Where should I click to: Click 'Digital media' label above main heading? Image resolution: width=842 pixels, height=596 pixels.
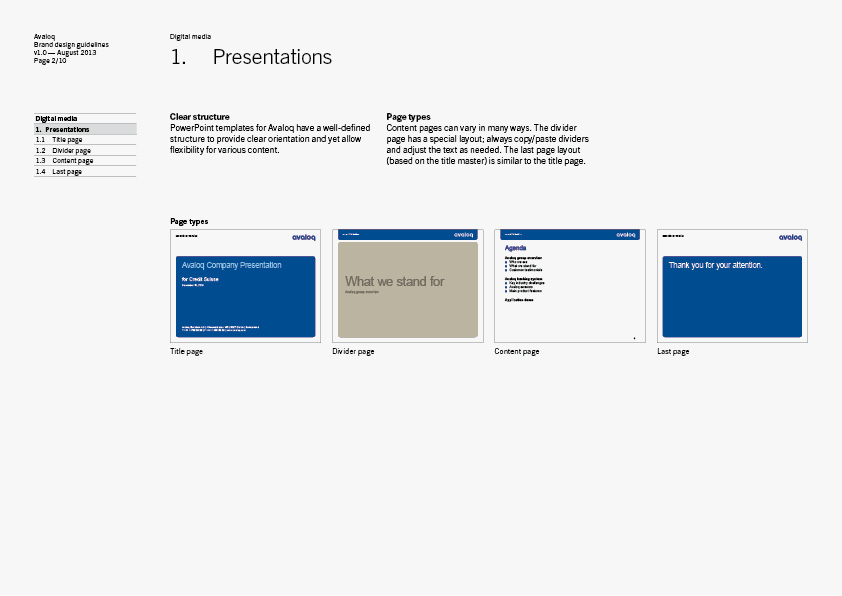pos(190,37)
